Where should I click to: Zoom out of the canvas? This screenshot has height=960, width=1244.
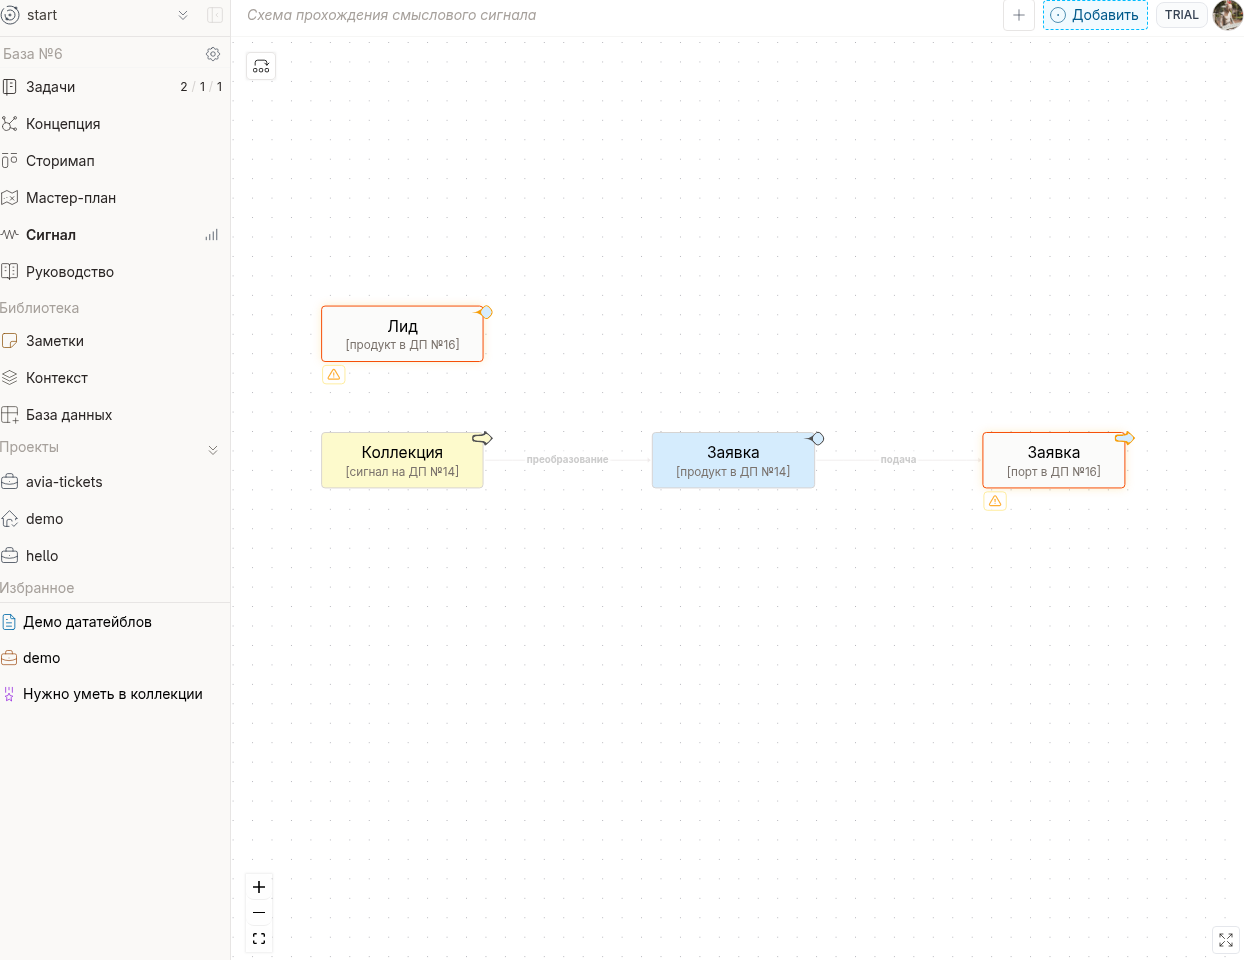[x=259, y=913]
